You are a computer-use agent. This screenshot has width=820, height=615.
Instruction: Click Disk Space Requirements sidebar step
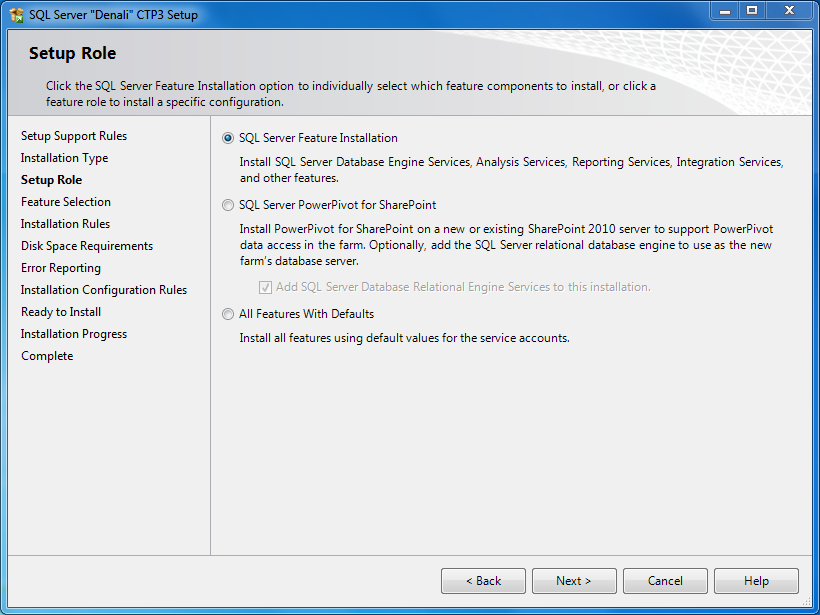tap(87, 246)
